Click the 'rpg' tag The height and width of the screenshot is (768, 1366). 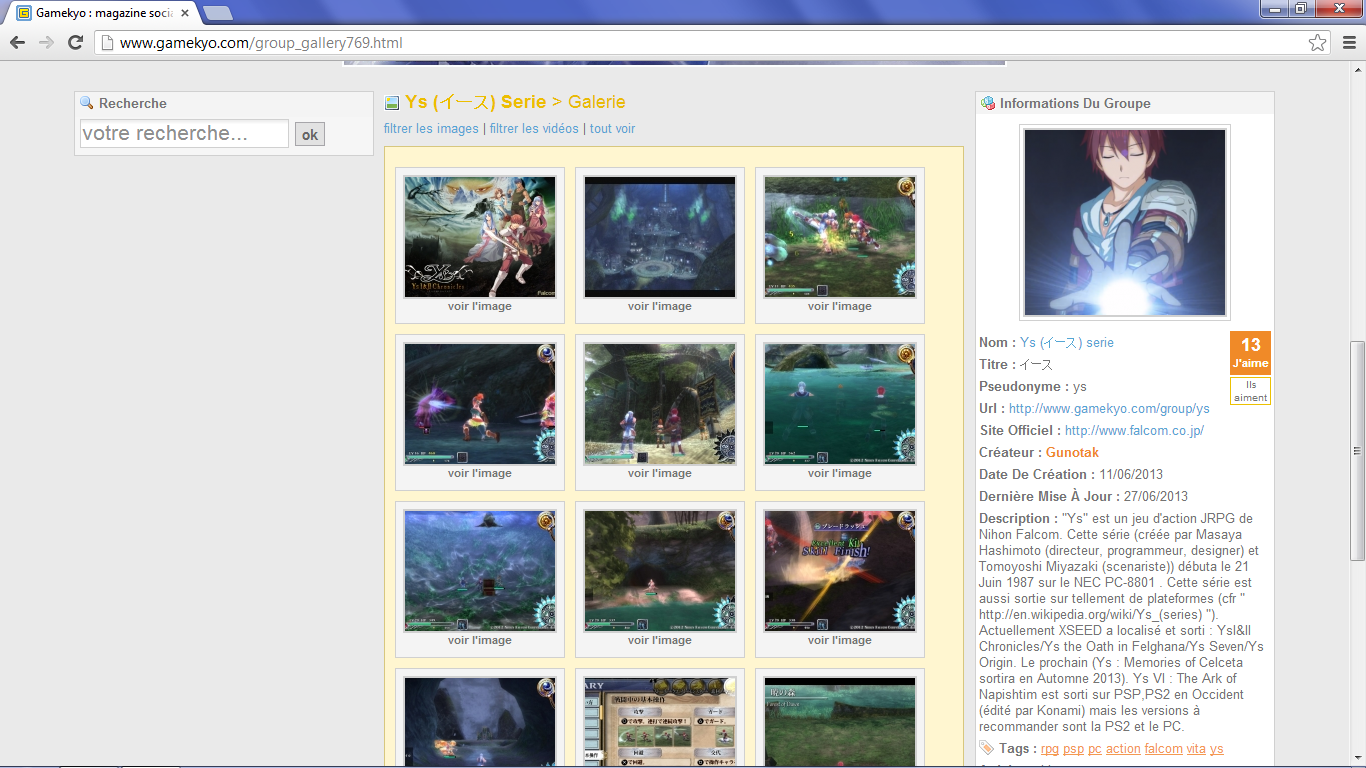1050,749
